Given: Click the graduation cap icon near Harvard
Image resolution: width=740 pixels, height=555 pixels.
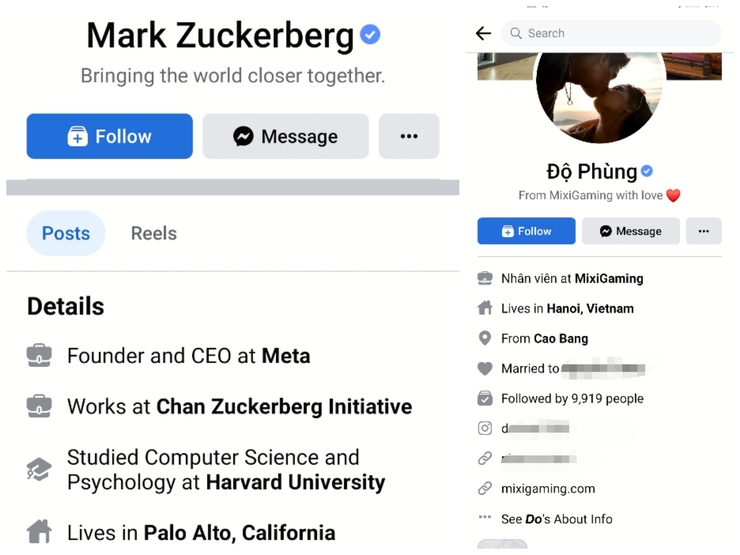Looking at the screenshot, I should [x=39, y=469].
